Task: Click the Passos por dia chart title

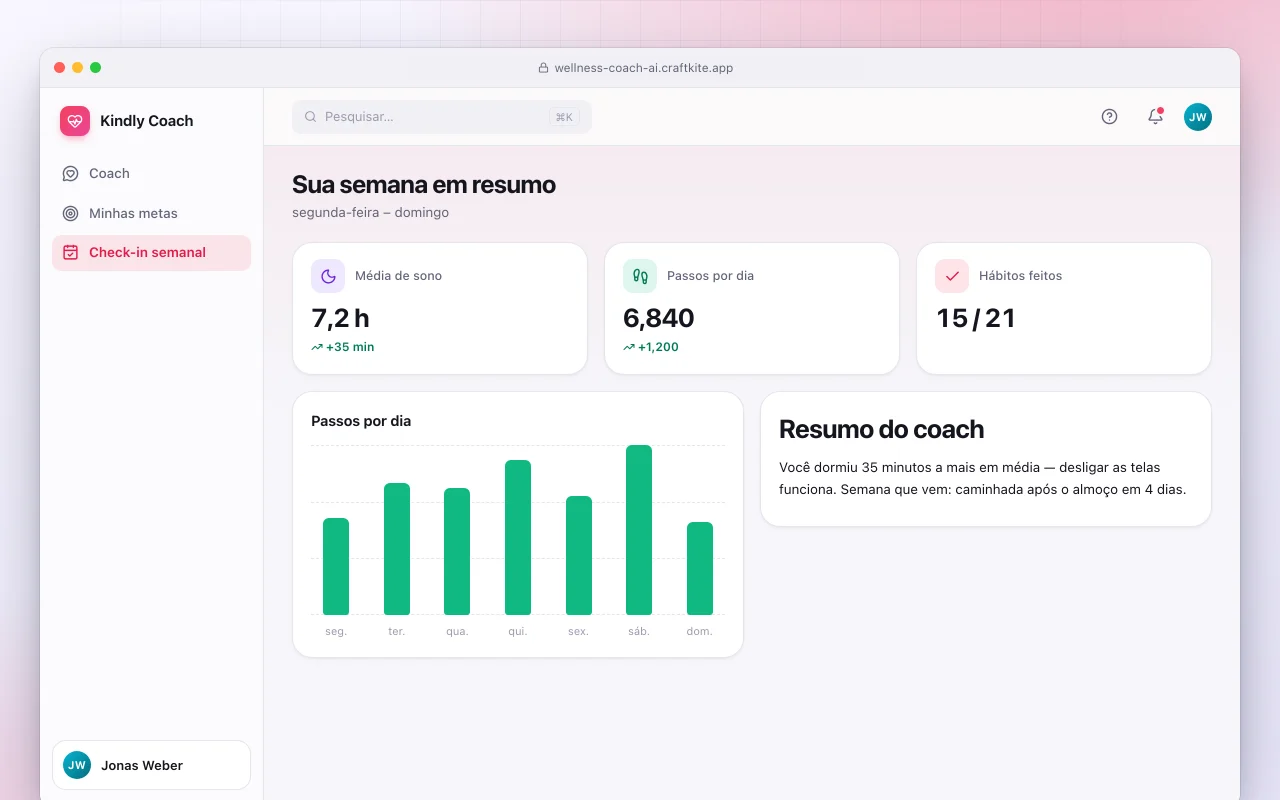Action: click(361, 421)
